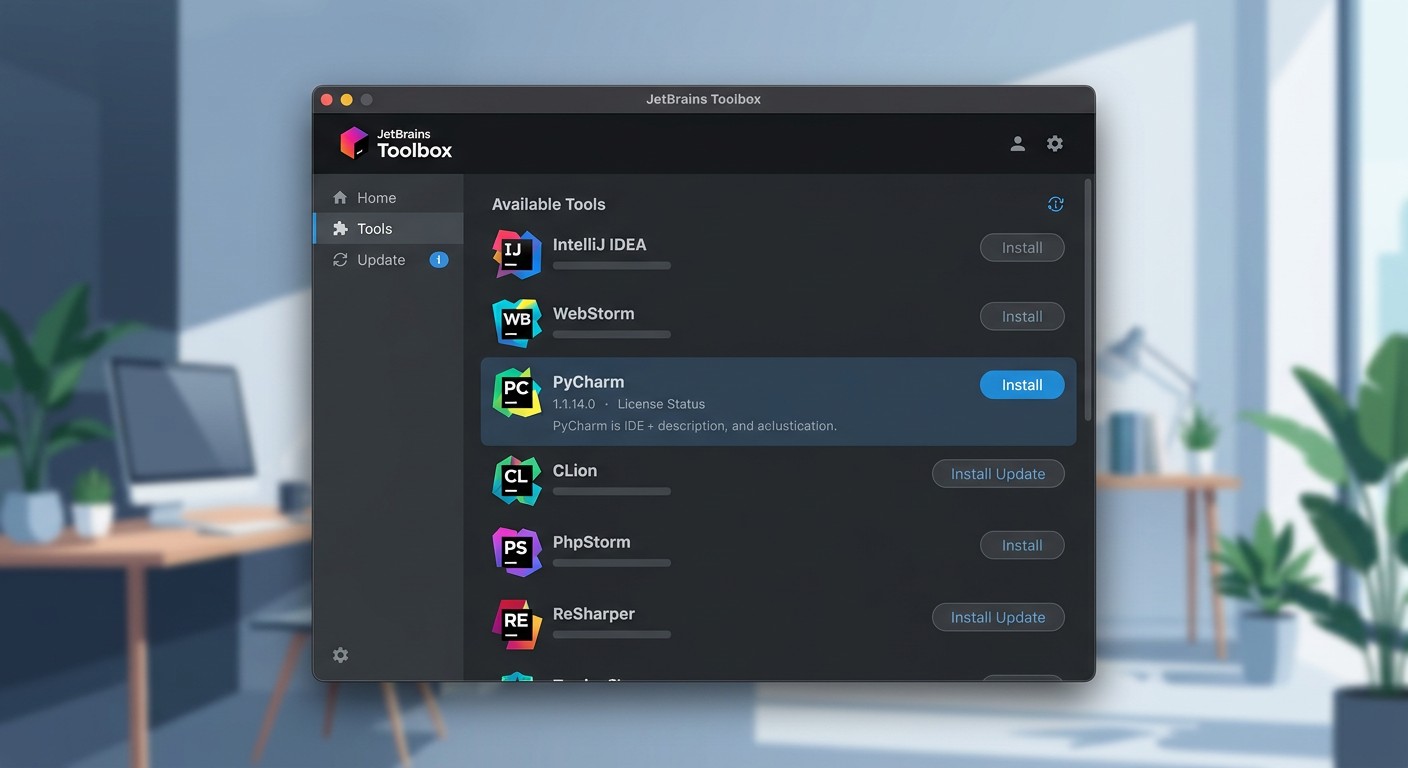The height and width of the screenshot is (768, 1408).
Task: Click the ReSharper name
Action: [594, 614]
